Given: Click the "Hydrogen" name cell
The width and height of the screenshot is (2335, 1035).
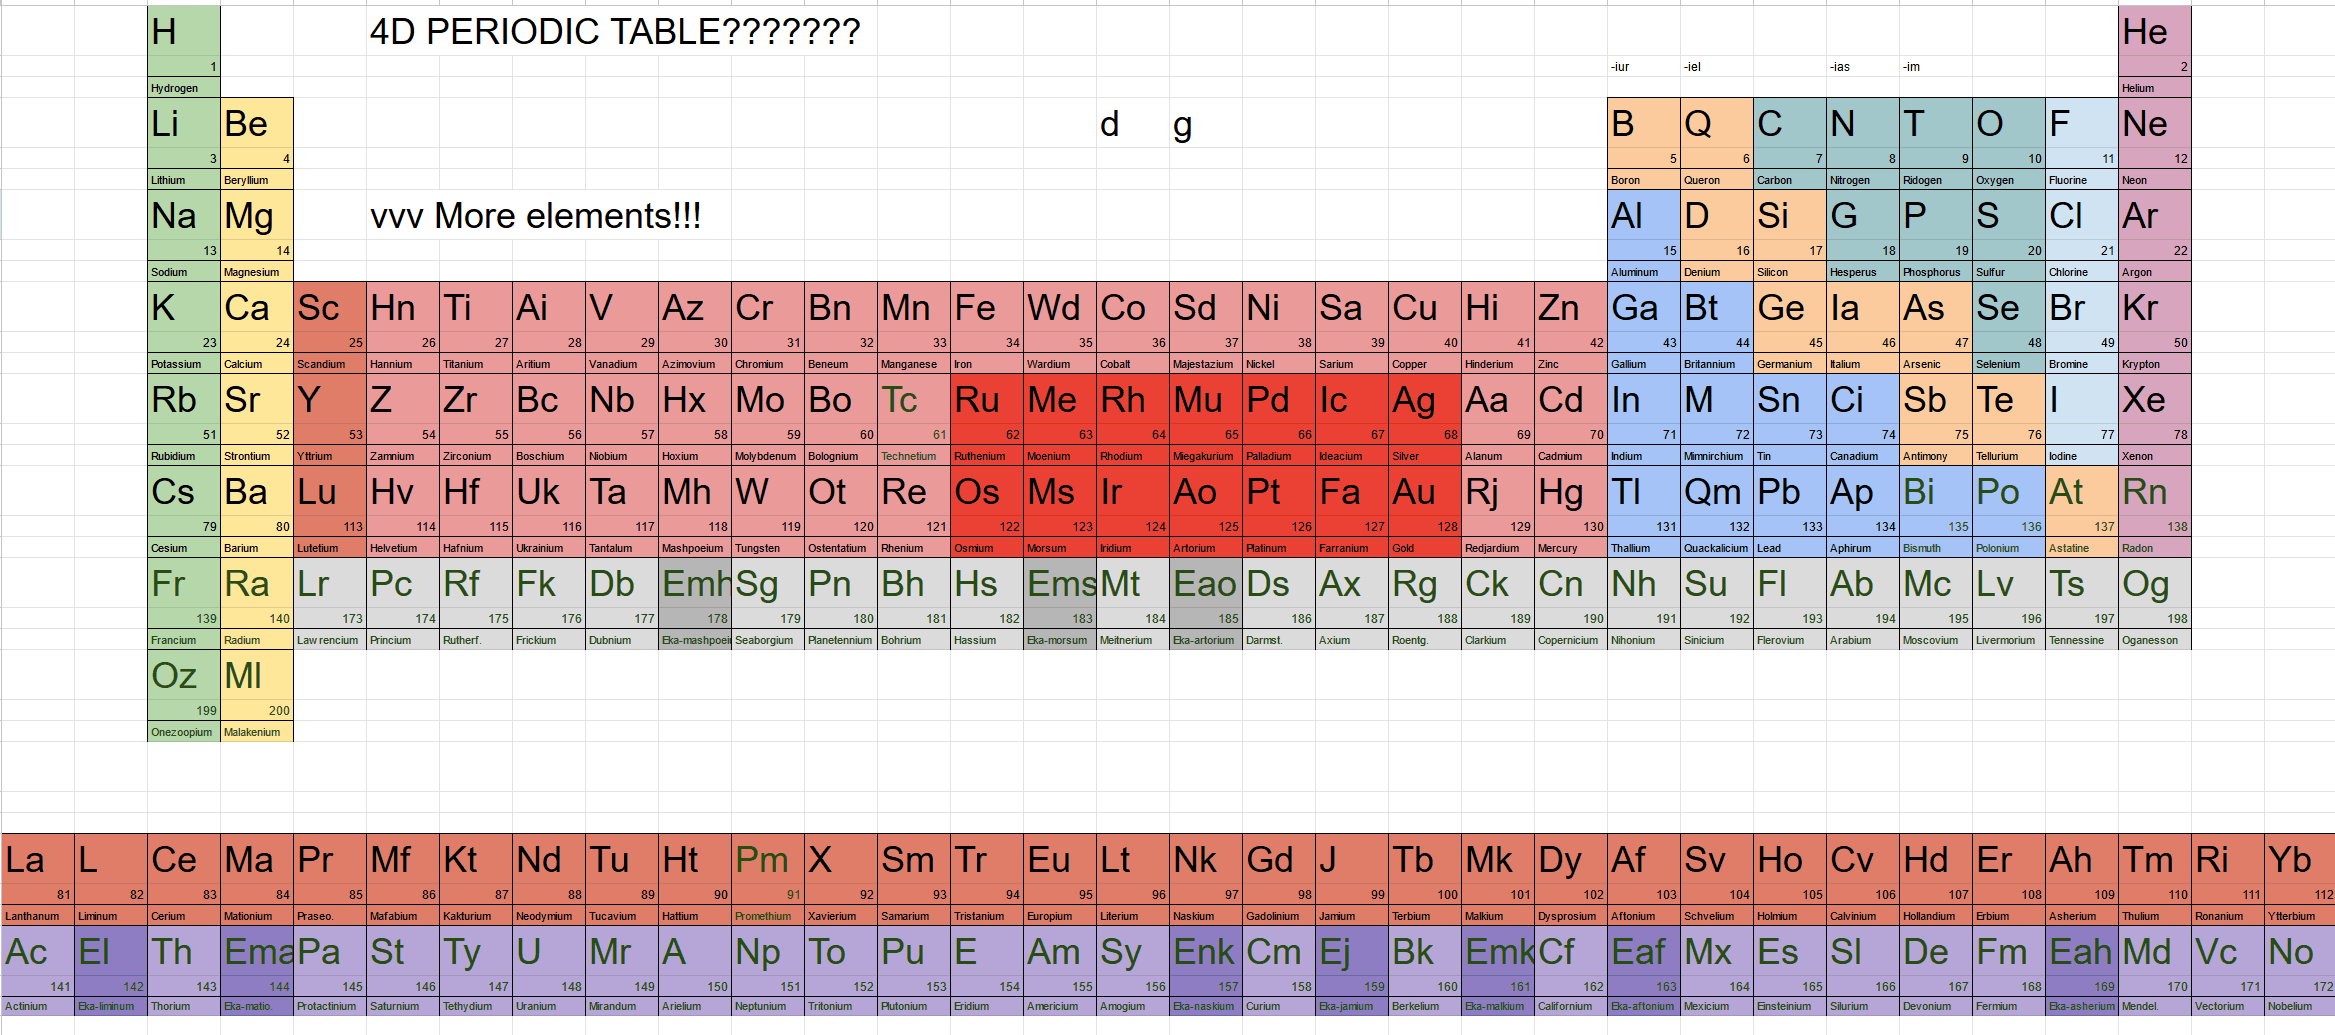Looking at the screenshot, I should [184, 88].
